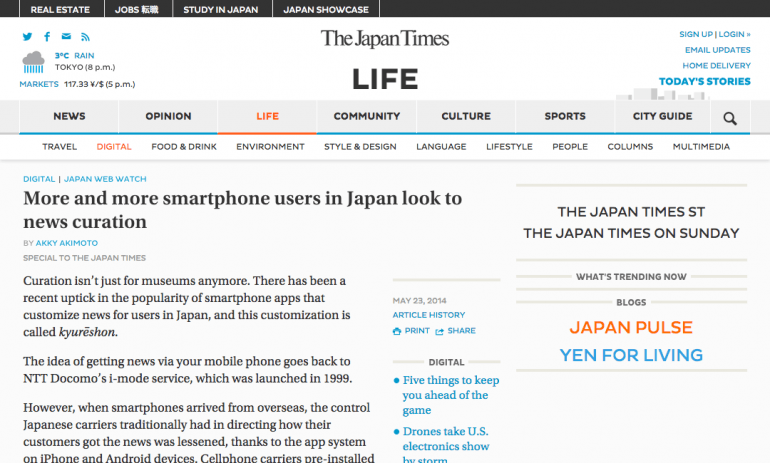Go to the CULTURE section
Image resolution: width=770 pixels, height=463 pixels.
click(x=466, y=116)
